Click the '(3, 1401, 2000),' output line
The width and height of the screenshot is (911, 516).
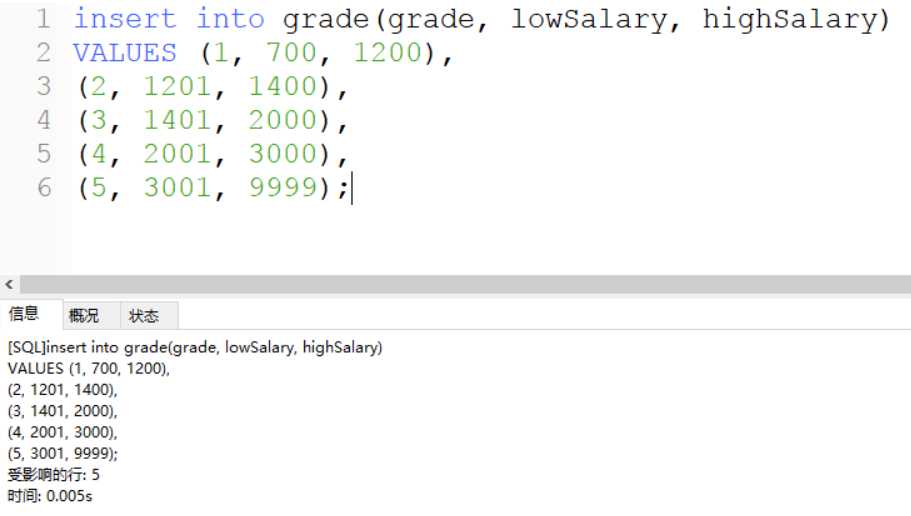[62, 411]
